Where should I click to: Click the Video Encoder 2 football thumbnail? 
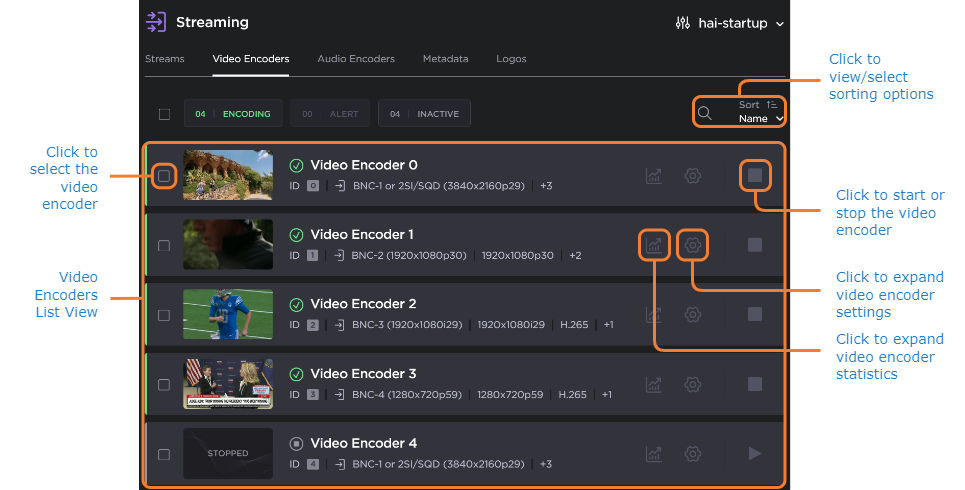[x=228, y=315]
